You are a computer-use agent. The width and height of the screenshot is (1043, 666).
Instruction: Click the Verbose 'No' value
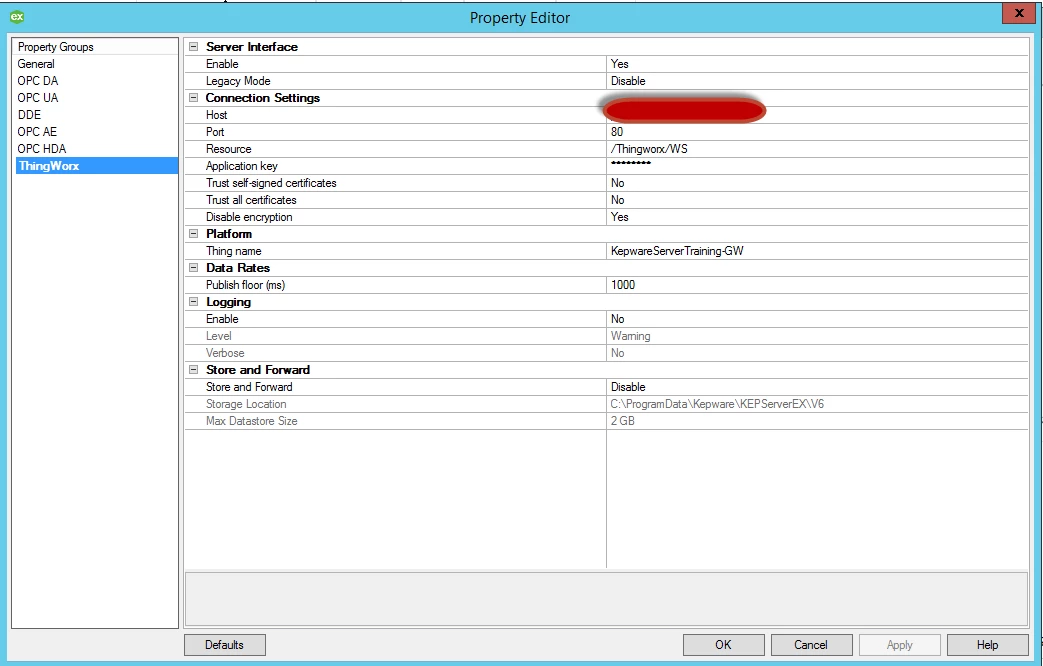pyautogui.click(x=818, y=353)
